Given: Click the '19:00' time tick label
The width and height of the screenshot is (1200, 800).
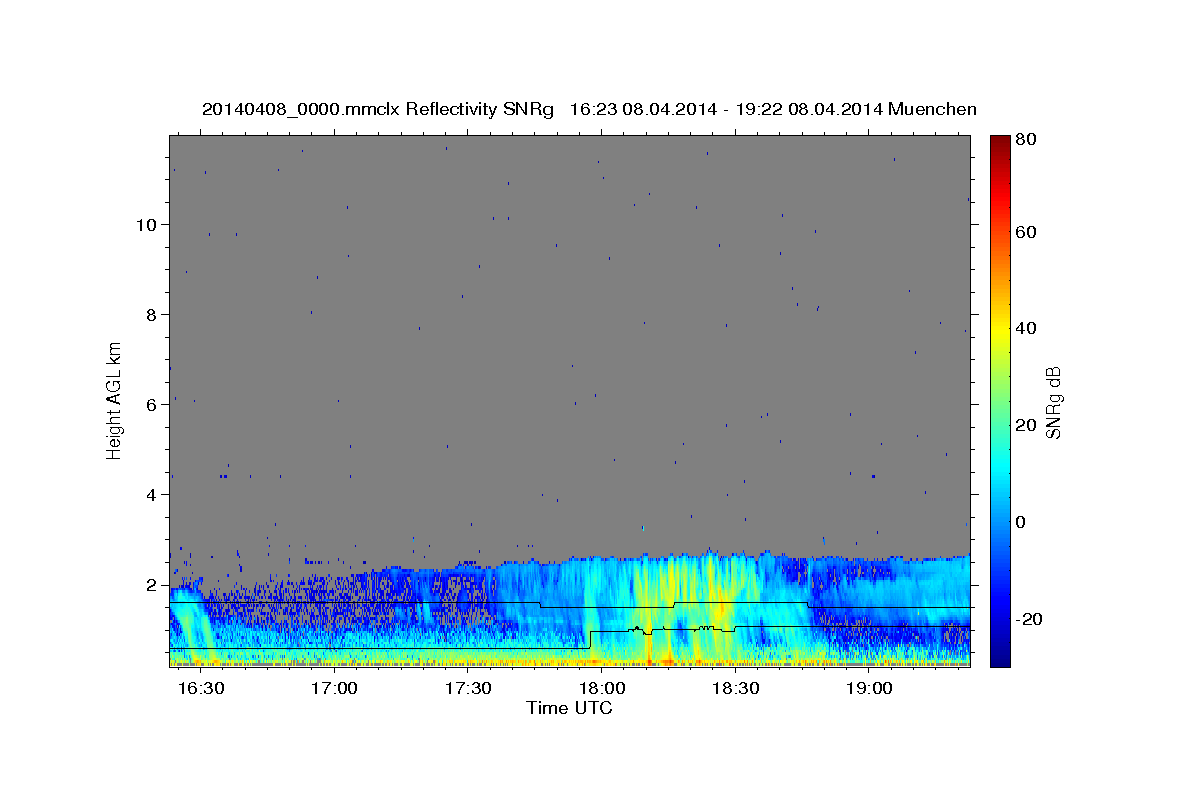Looking at the screenshot, I should (x=870, y=689).
